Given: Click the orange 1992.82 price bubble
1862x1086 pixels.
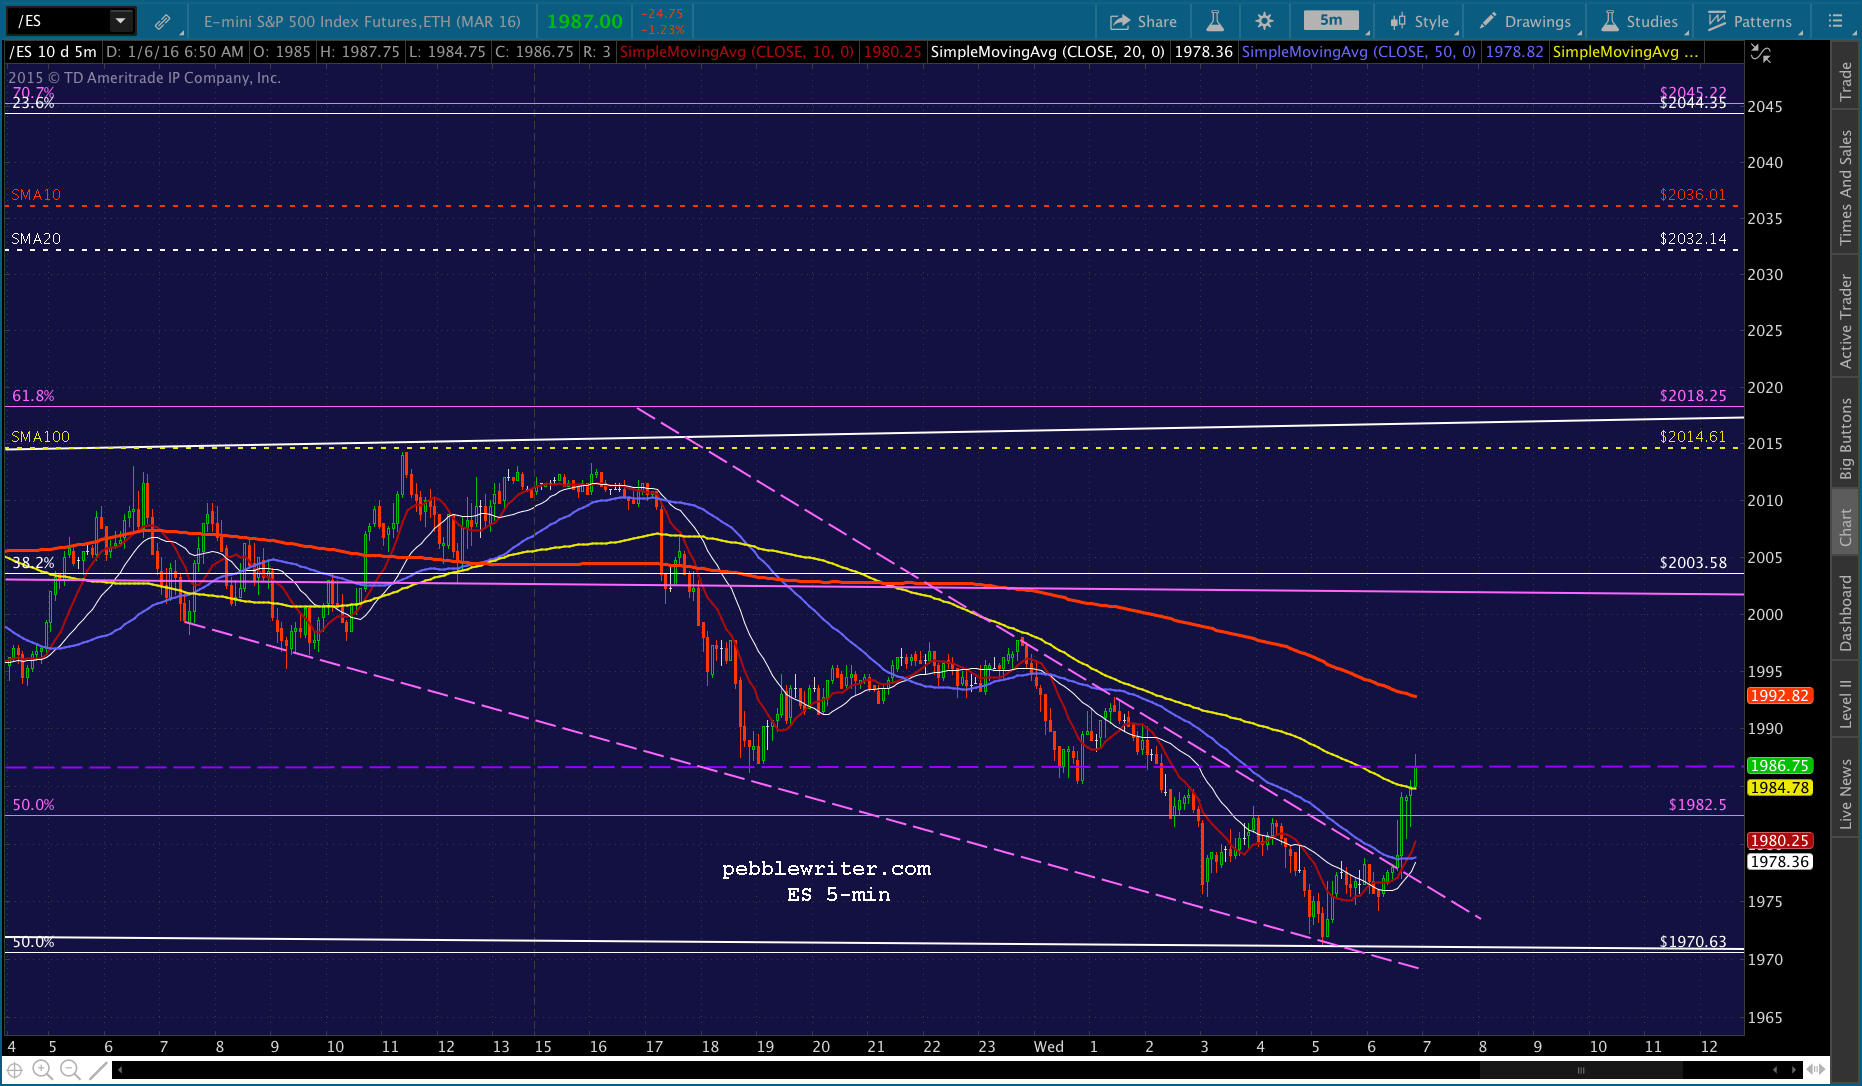Looking at the screenshot, I should click(1778, 696).
